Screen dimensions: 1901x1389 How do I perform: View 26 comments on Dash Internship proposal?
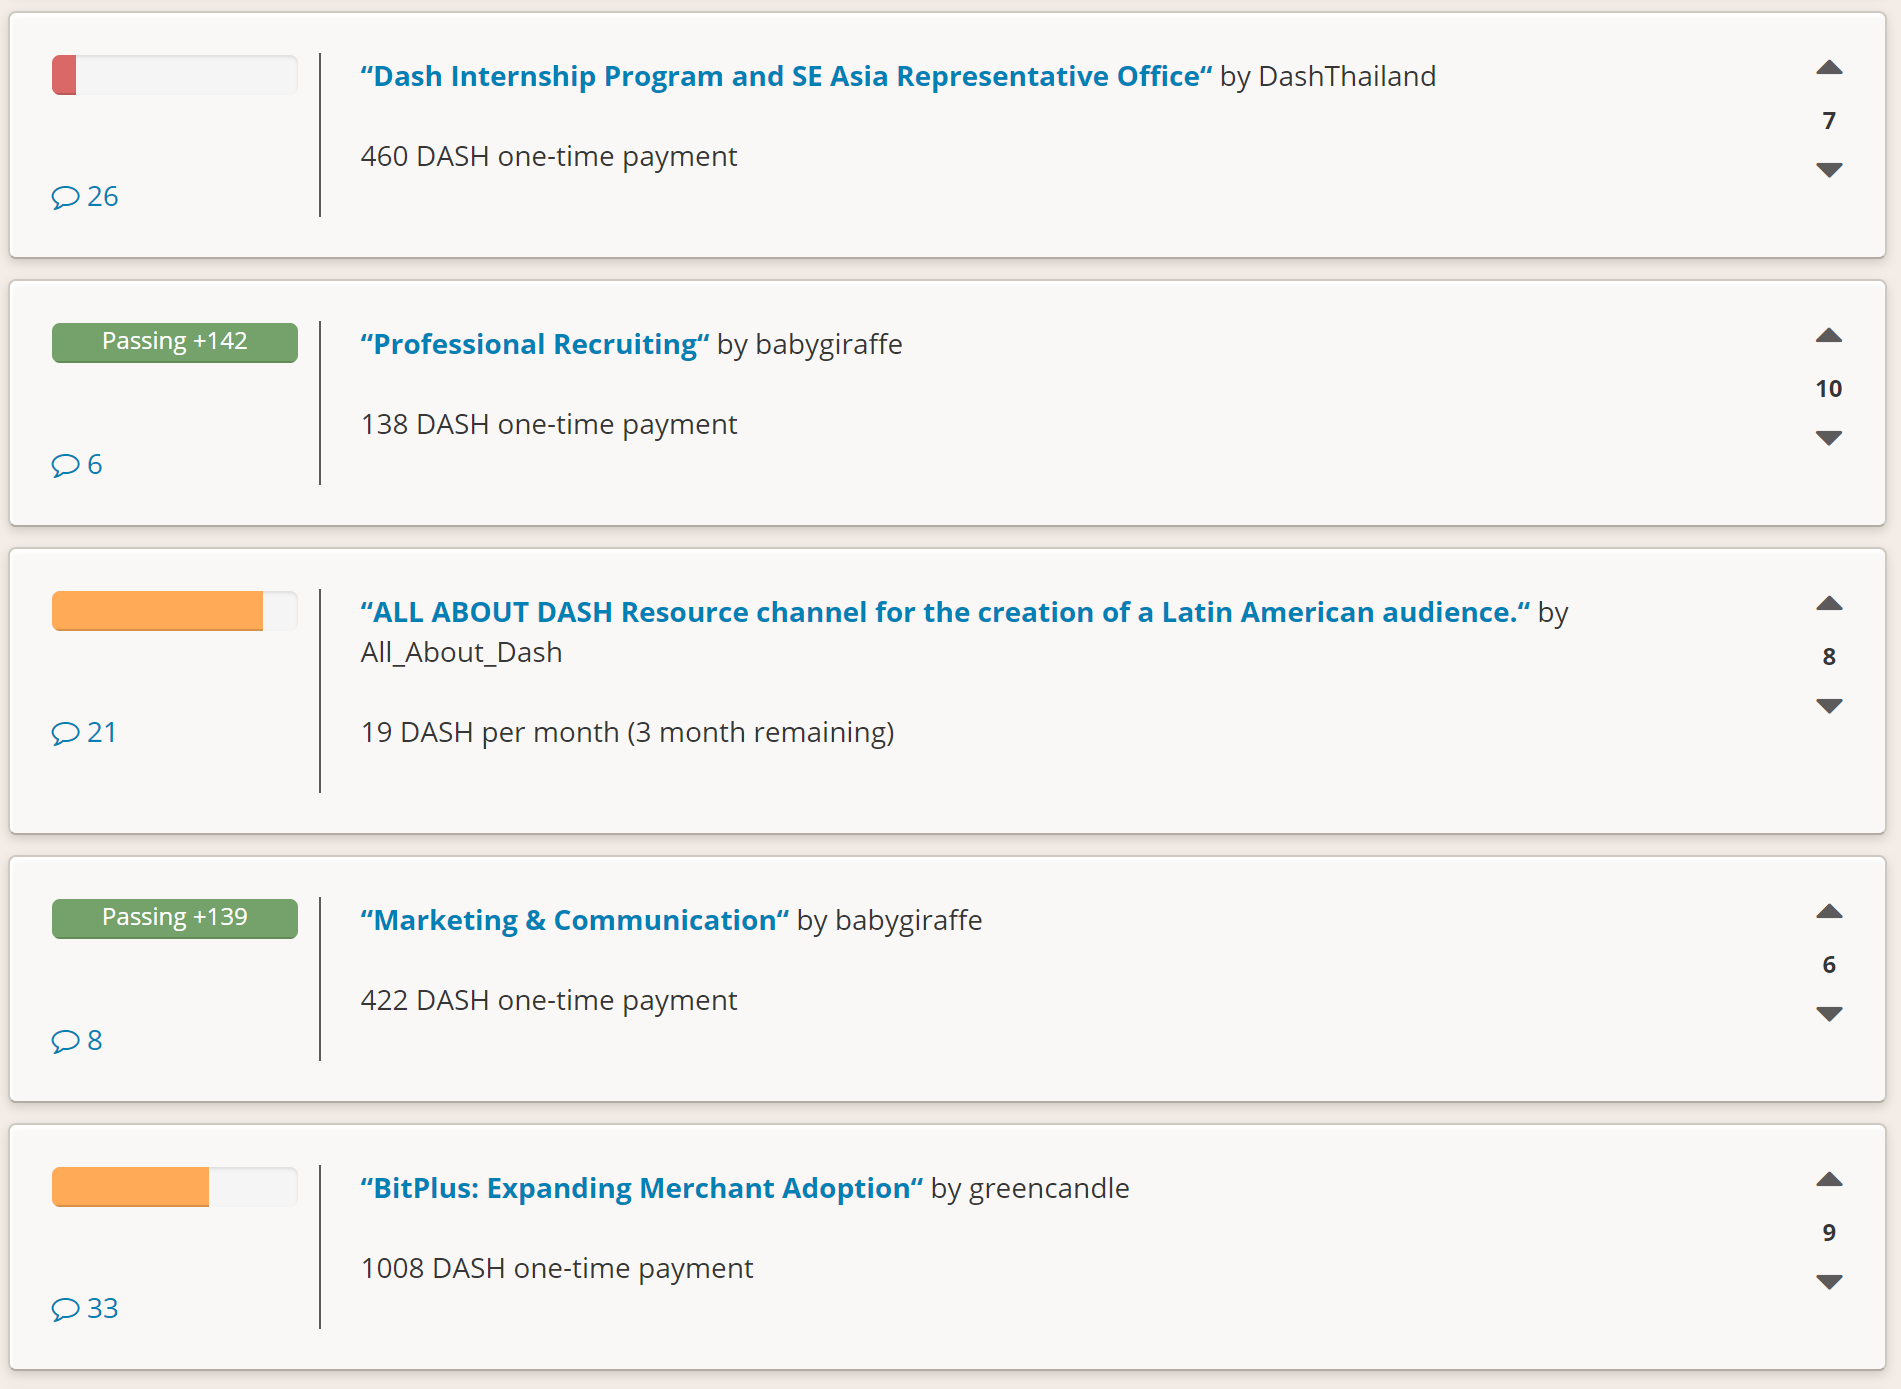click(x=86, y=196)
